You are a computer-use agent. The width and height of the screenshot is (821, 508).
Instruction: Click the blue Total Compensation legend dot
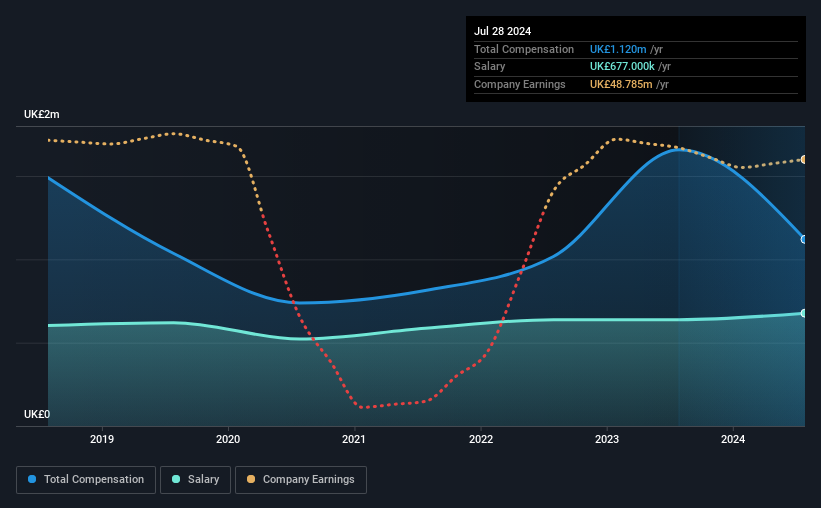click(32, 479)
